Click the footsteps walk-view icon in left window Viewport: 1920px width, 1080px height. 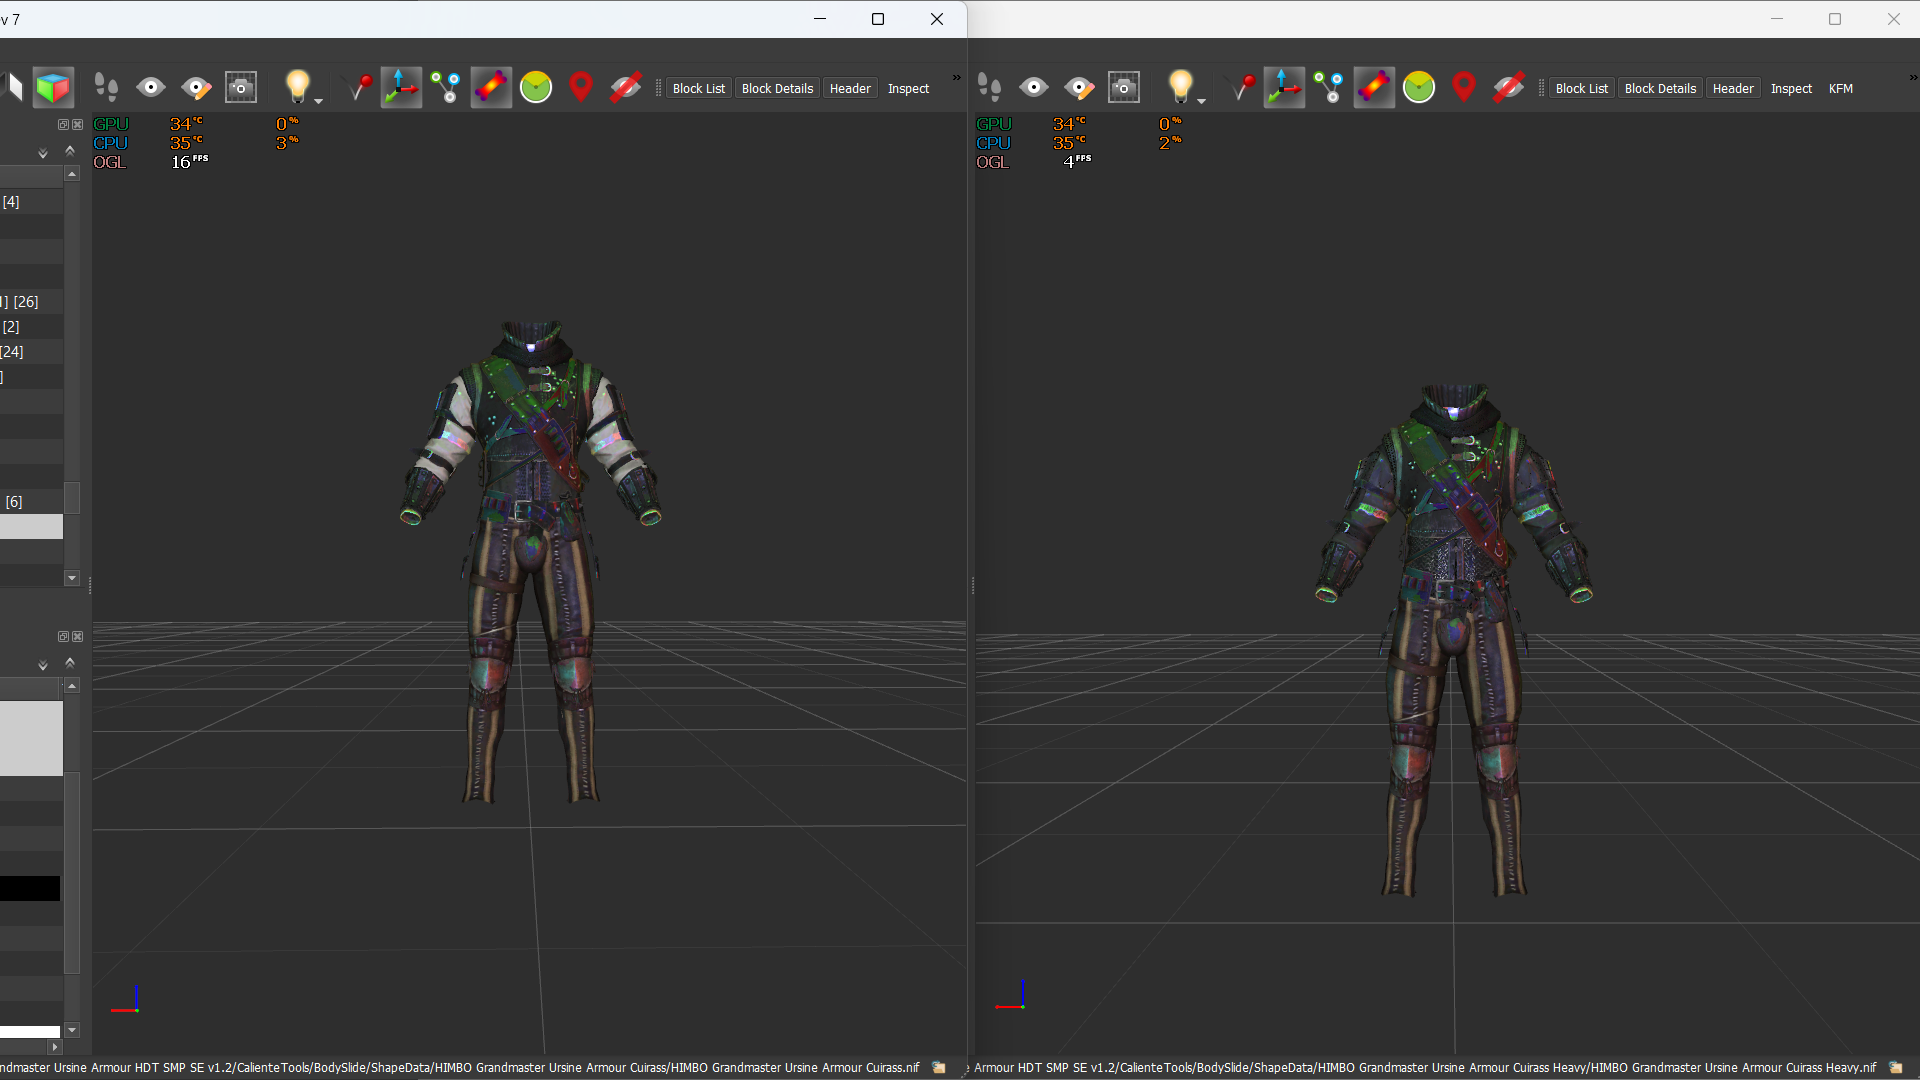tap(106, 88)
